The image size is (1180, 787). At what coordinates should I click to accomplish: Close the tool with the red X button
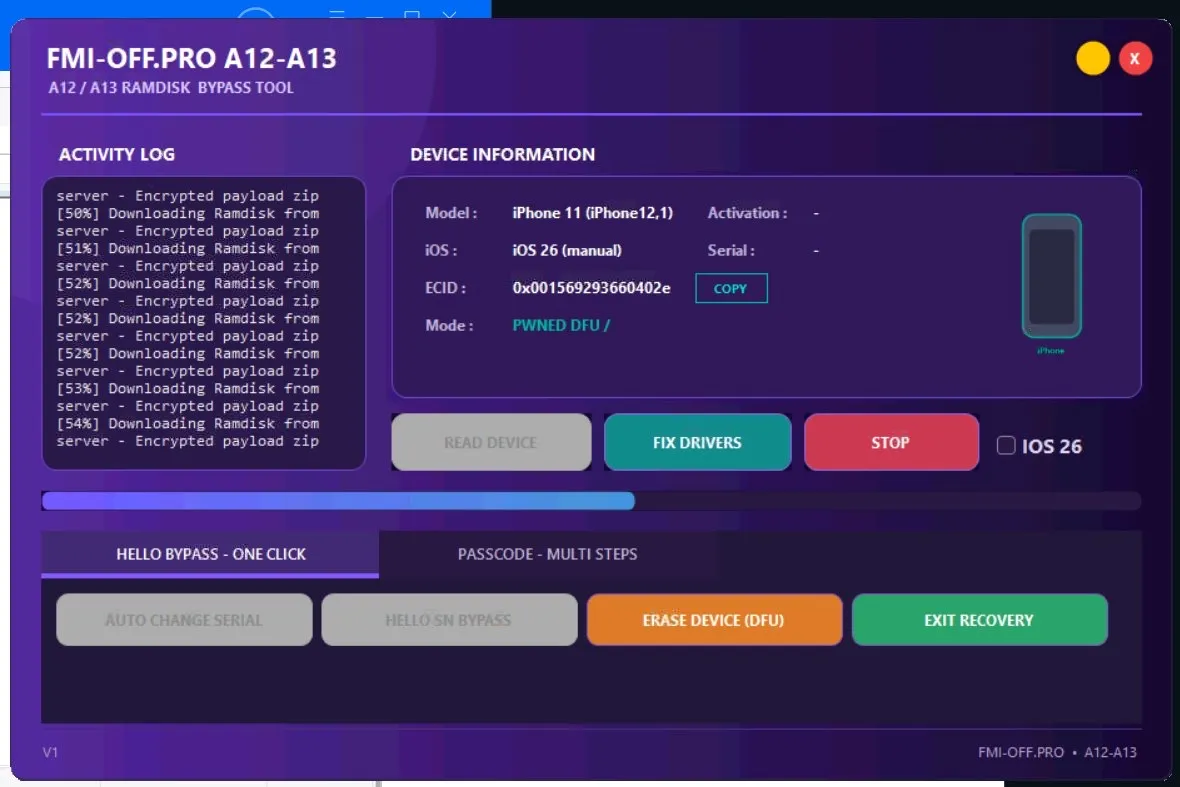tap(1135, 59)
